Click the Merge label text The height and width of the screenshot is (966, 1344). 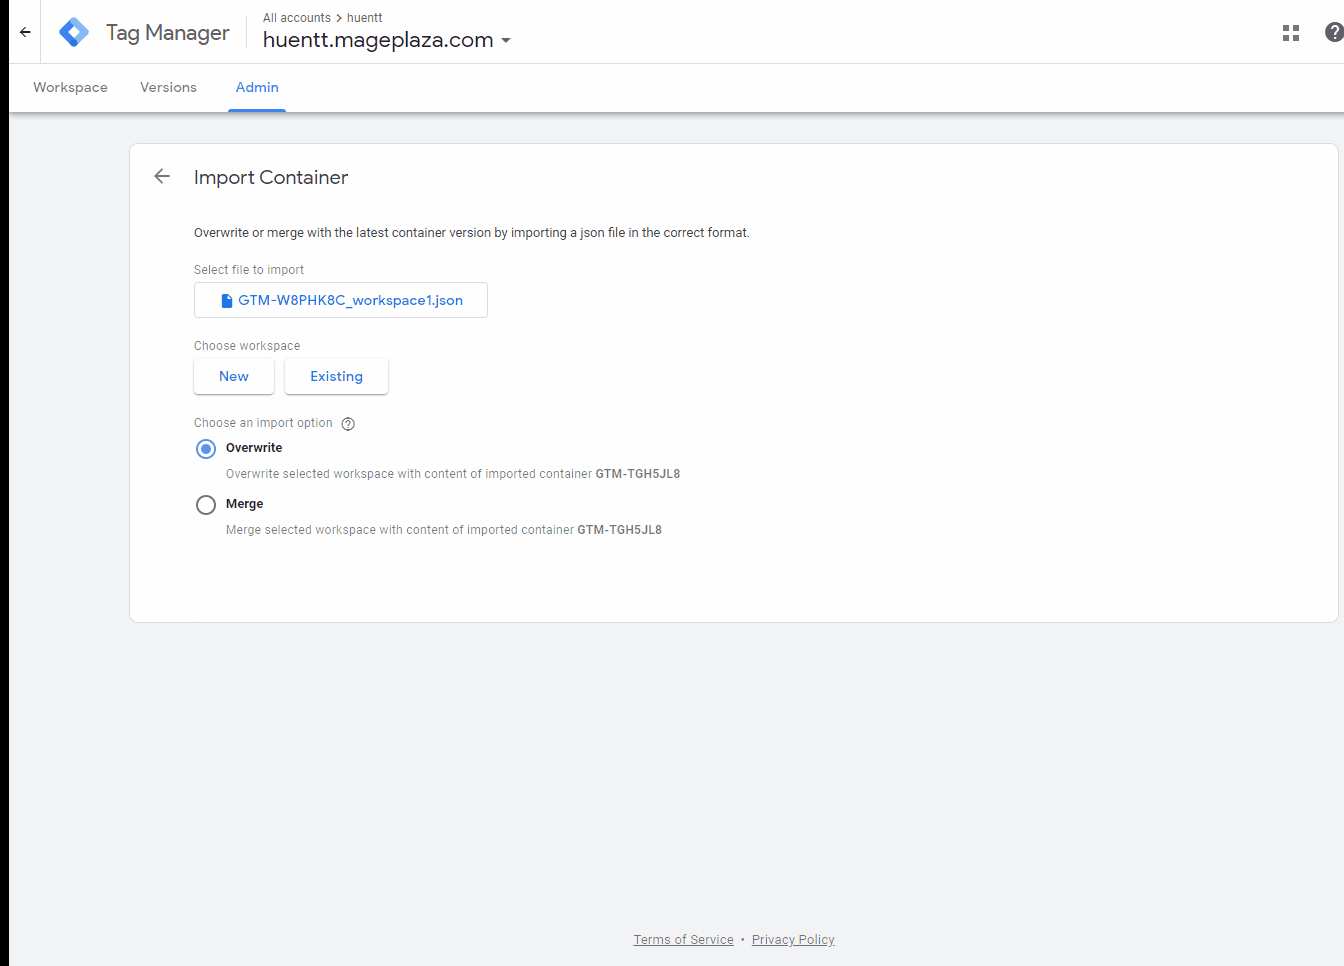pos(245,504)
